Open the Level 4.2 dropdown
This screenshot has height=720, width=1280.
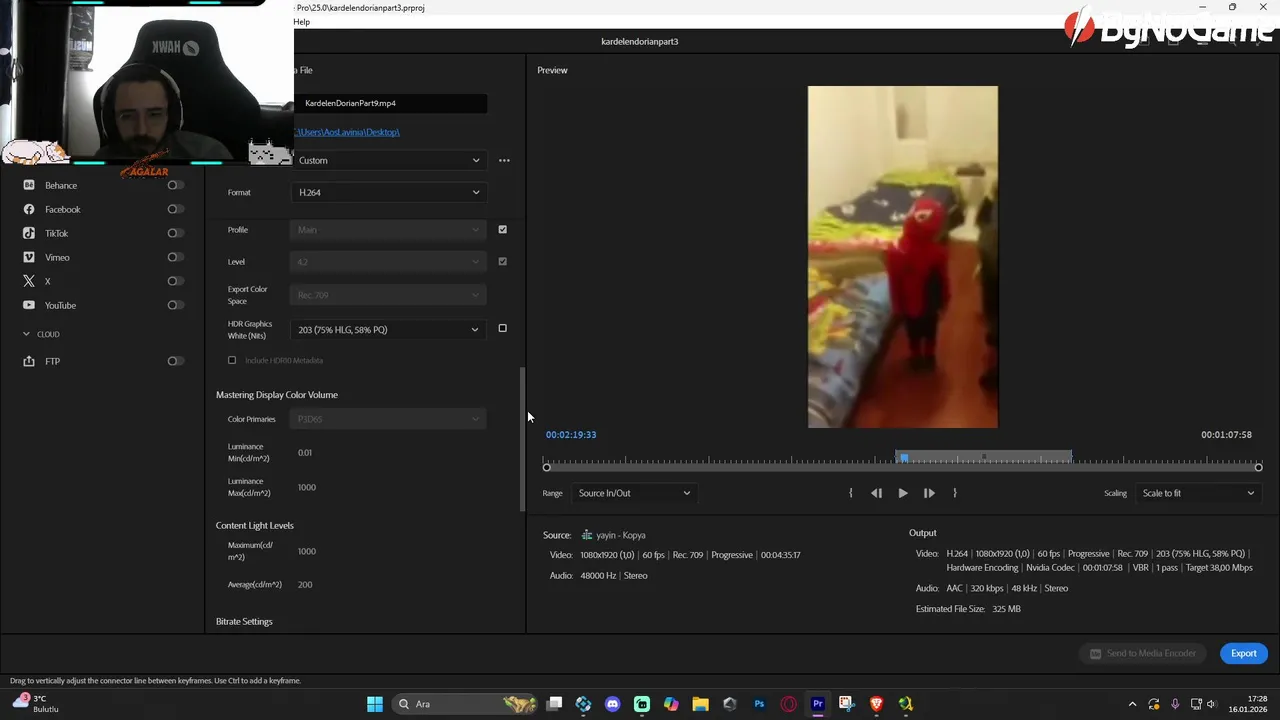pyautogui.click(x=389, y=262)
